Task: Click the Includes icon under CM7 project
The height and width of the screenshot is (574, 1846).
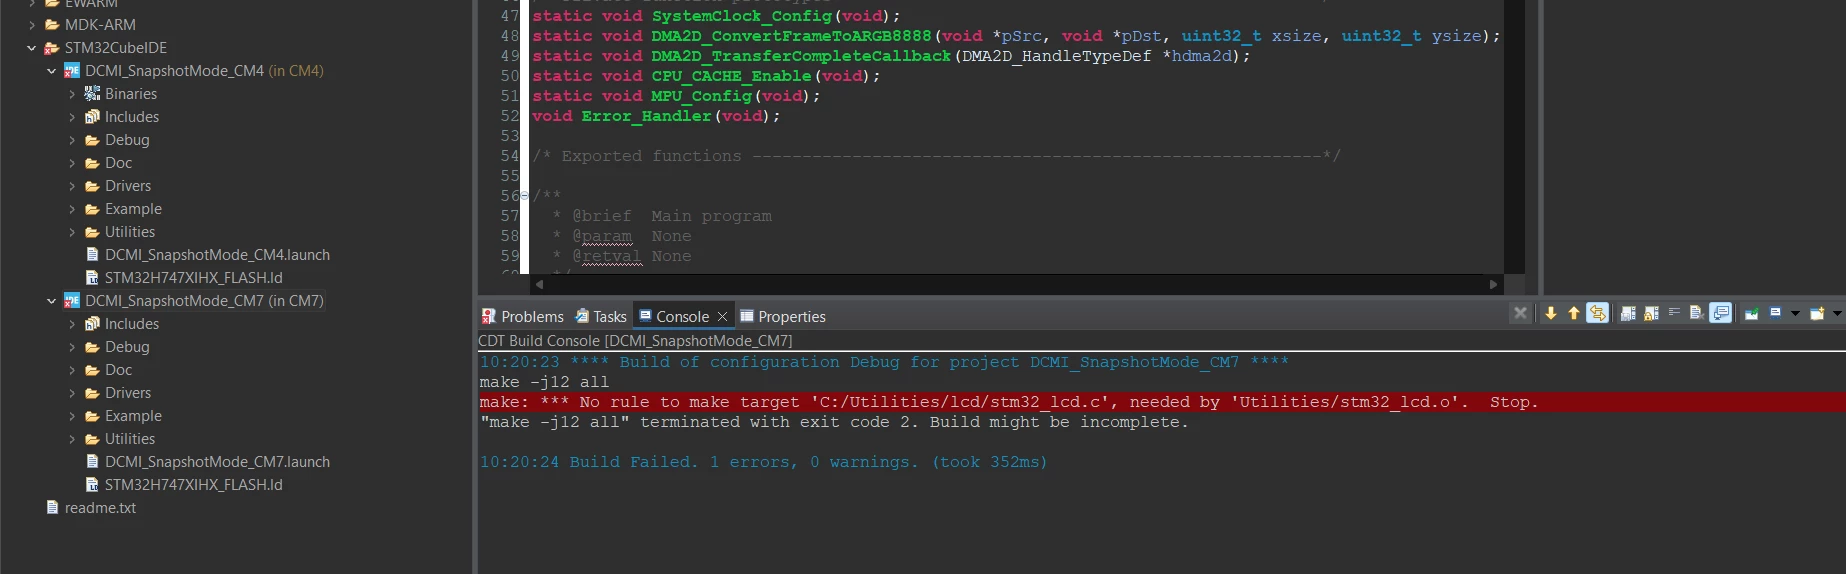Action: coord(92,323)
